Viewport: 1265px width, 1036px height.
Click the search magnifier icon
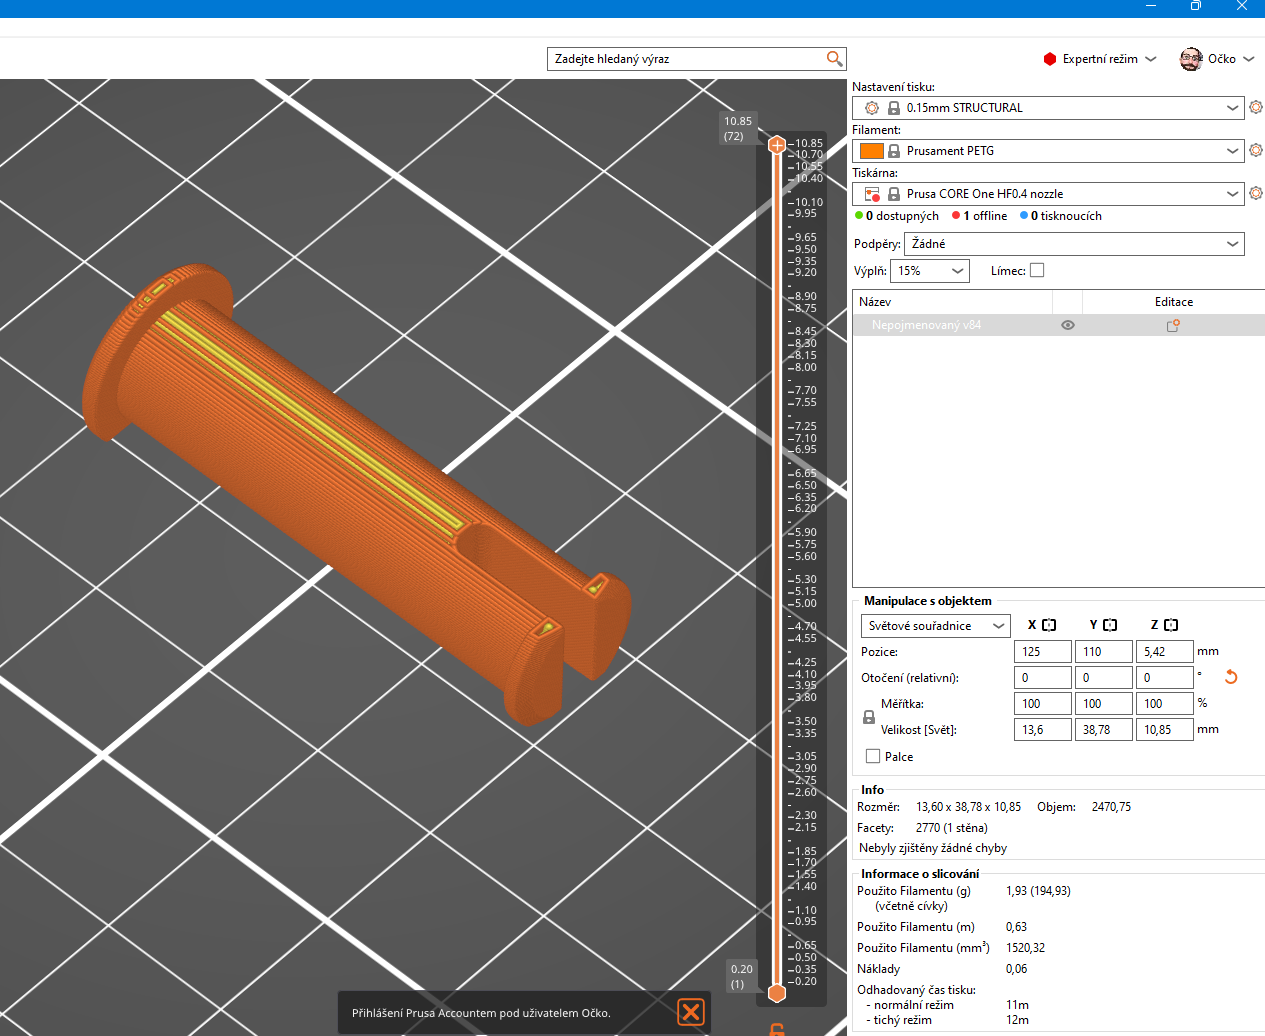[834, 59]
